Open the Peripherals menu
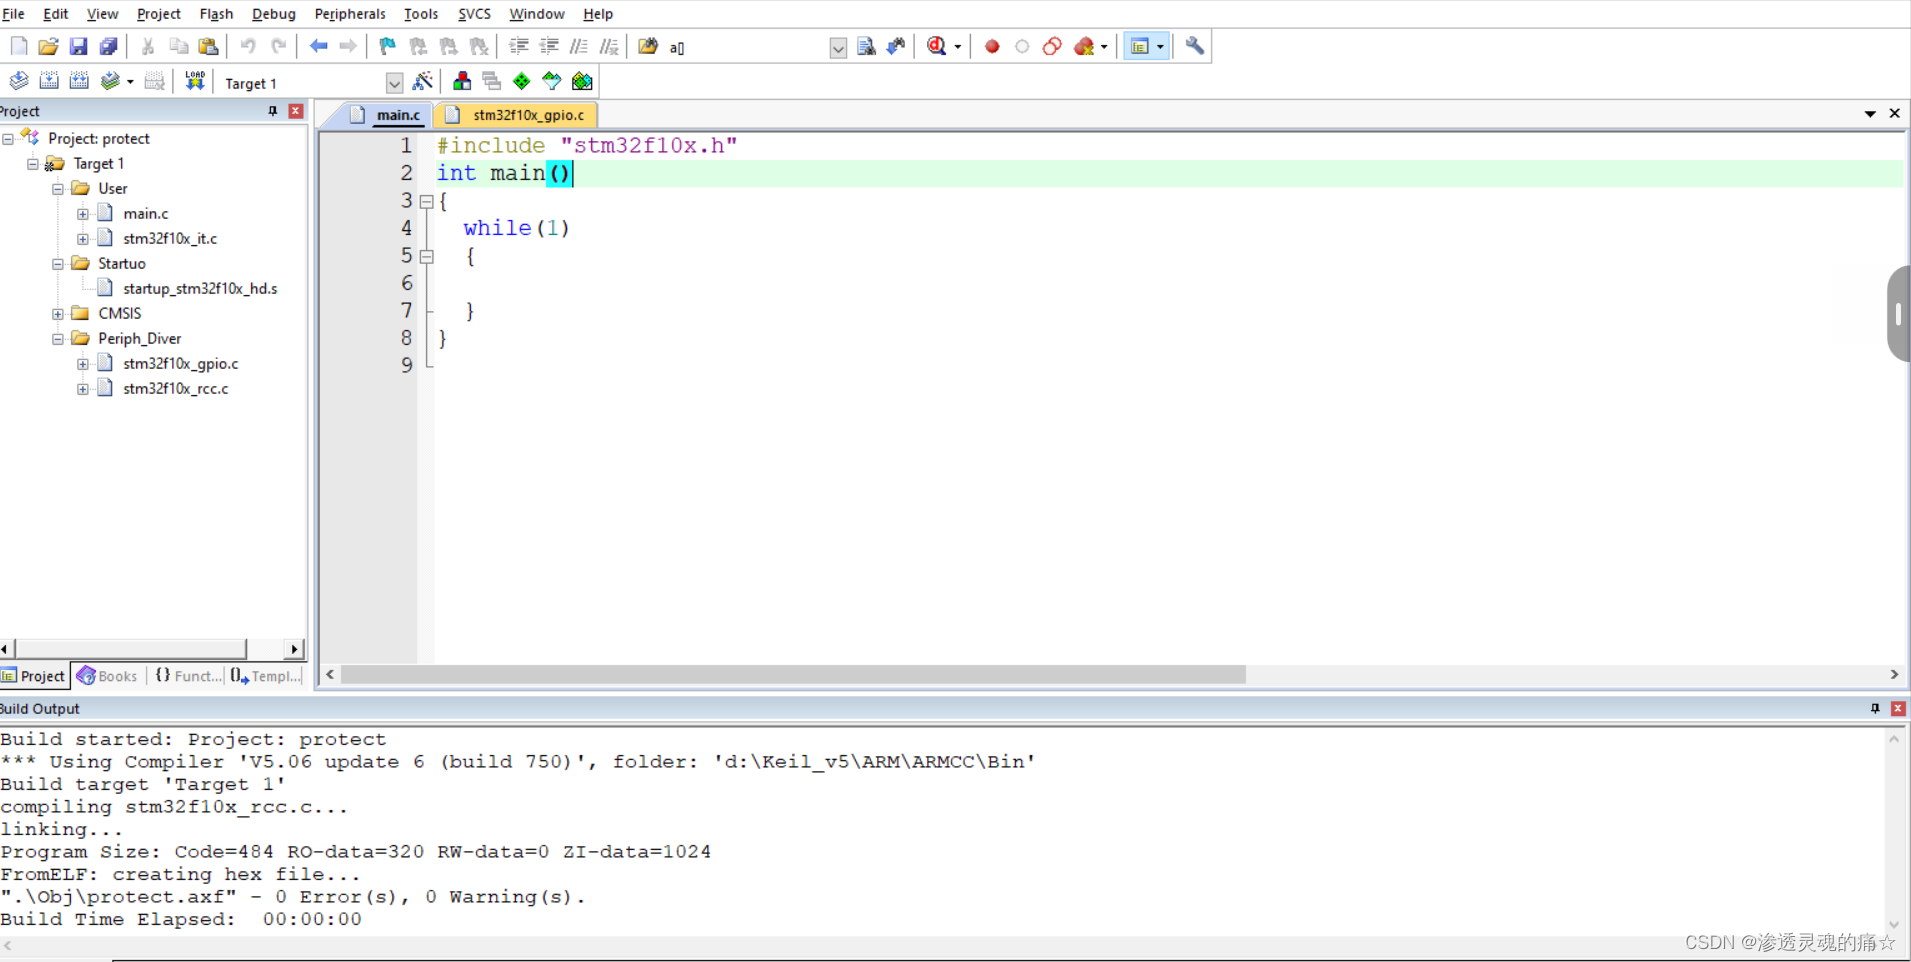 349,14
